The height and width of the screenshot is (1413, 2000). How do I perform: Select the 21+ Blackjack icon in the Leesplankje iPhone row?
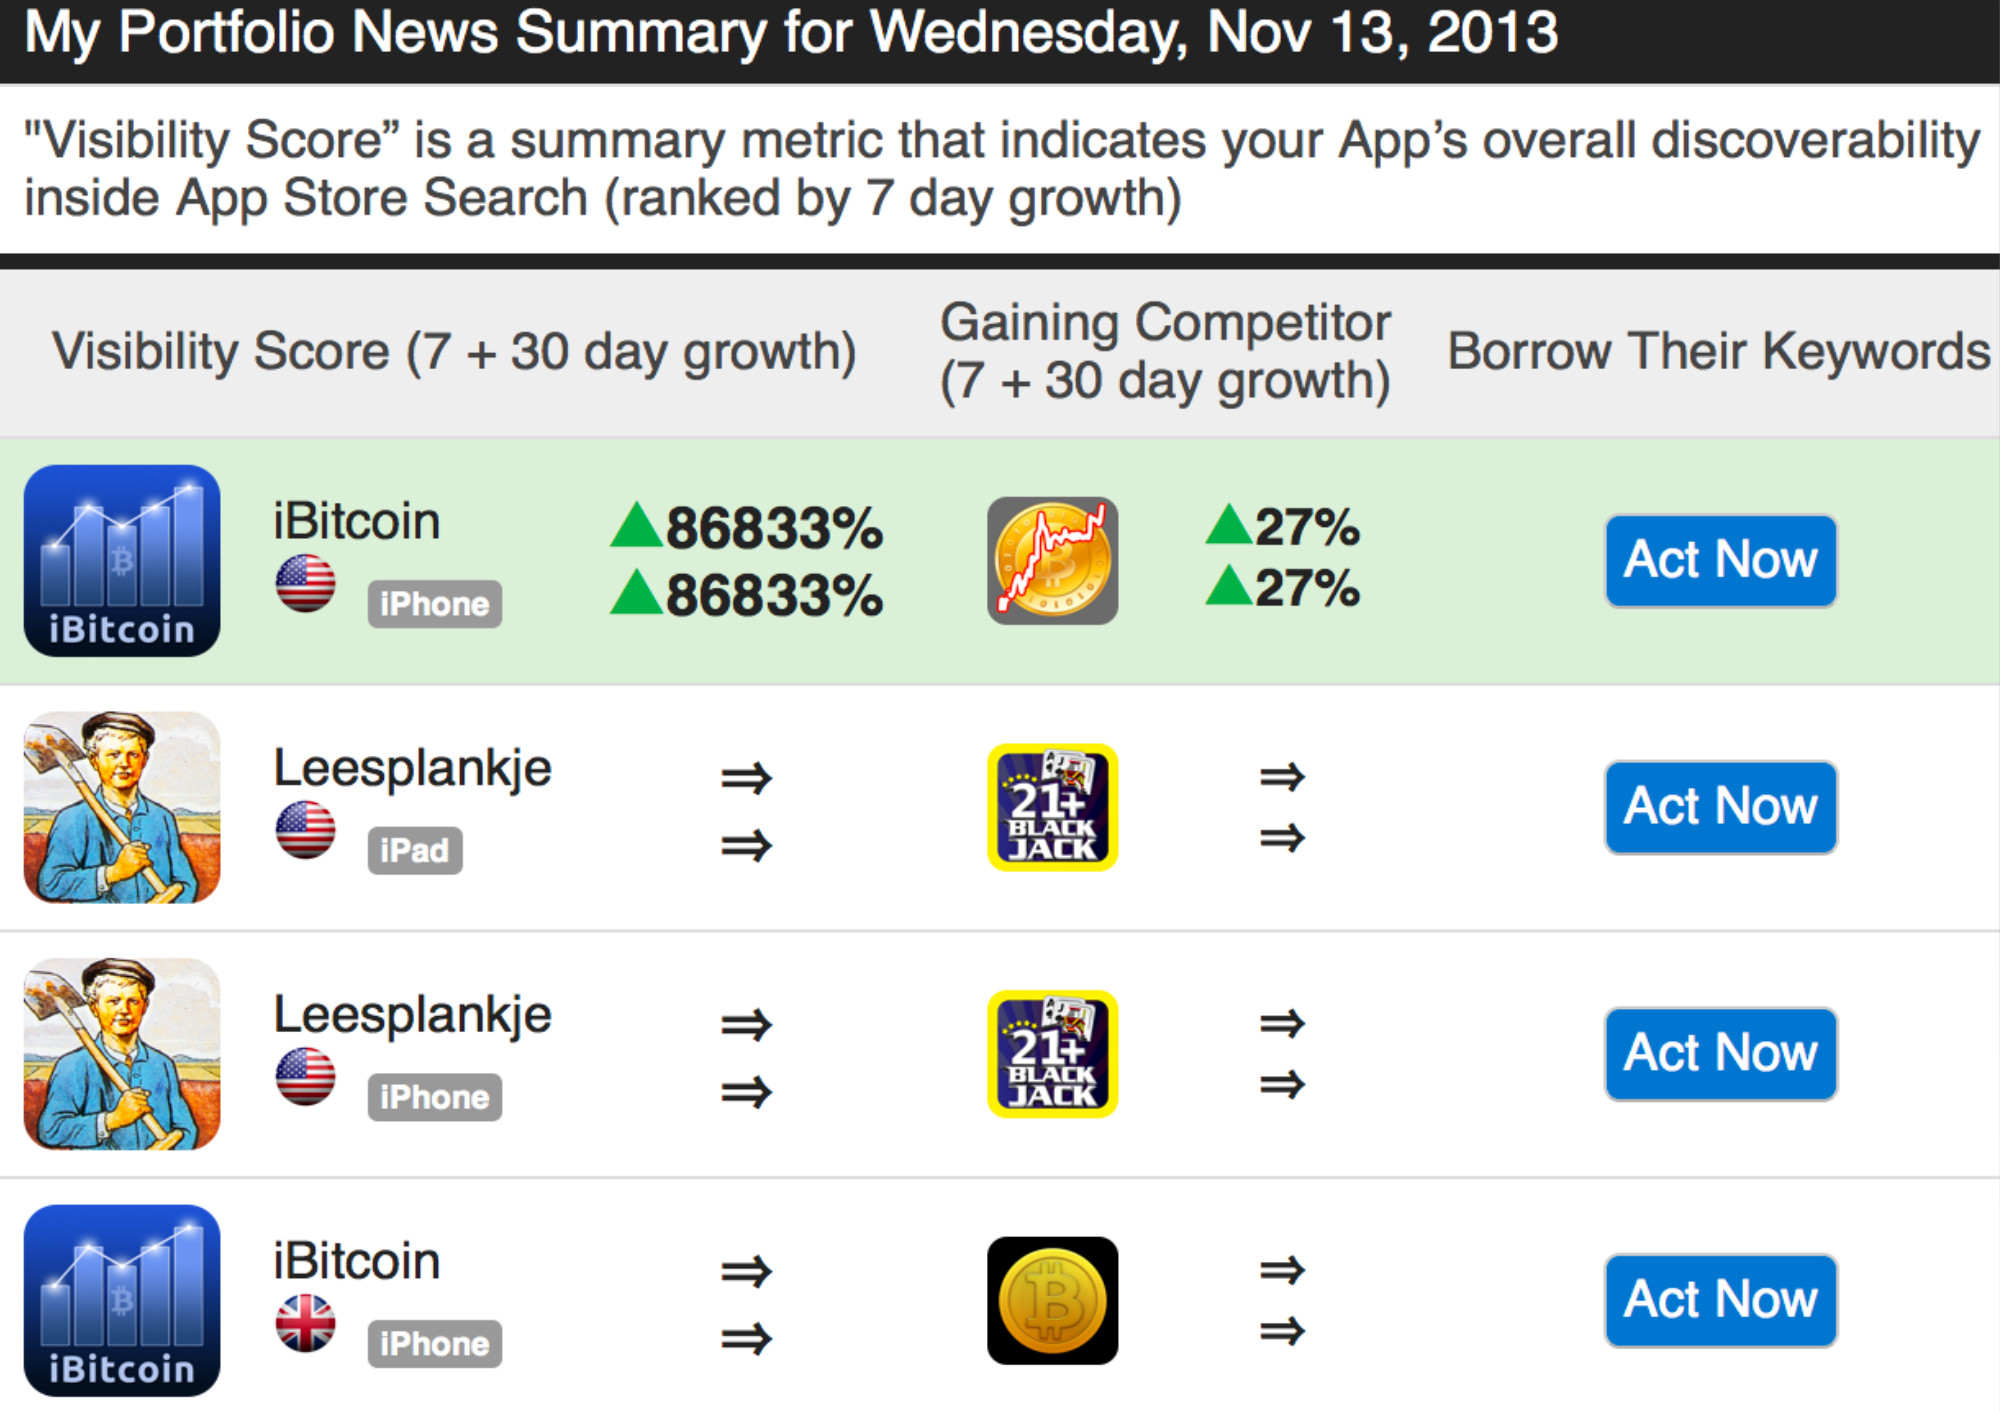(1052, 1054)
